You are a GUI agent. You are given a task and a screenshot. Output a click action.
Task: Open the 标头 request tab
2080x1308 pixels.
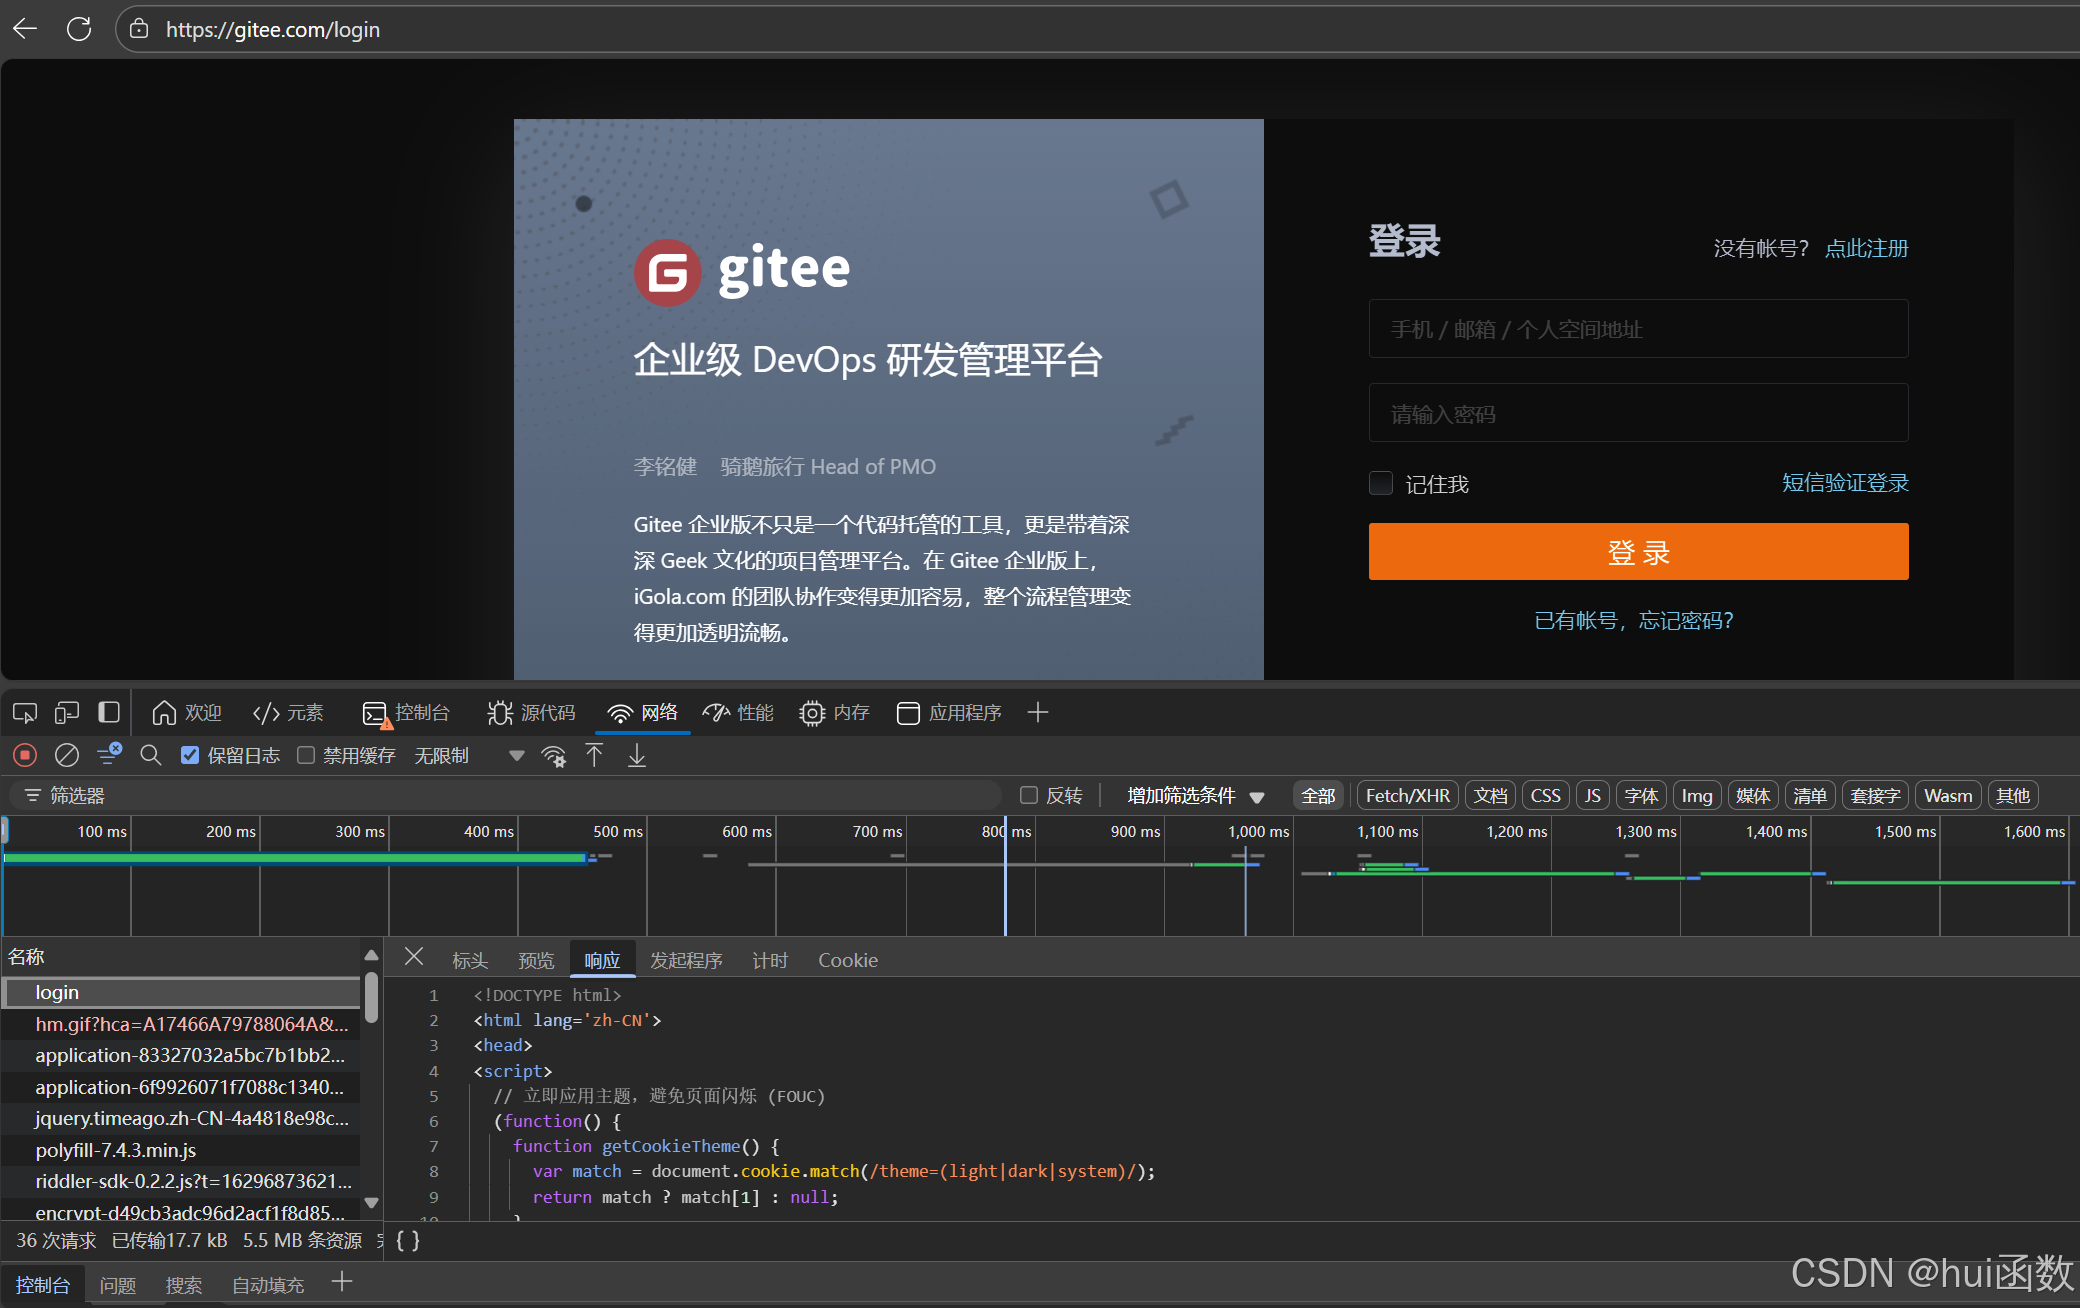point(470,960)
